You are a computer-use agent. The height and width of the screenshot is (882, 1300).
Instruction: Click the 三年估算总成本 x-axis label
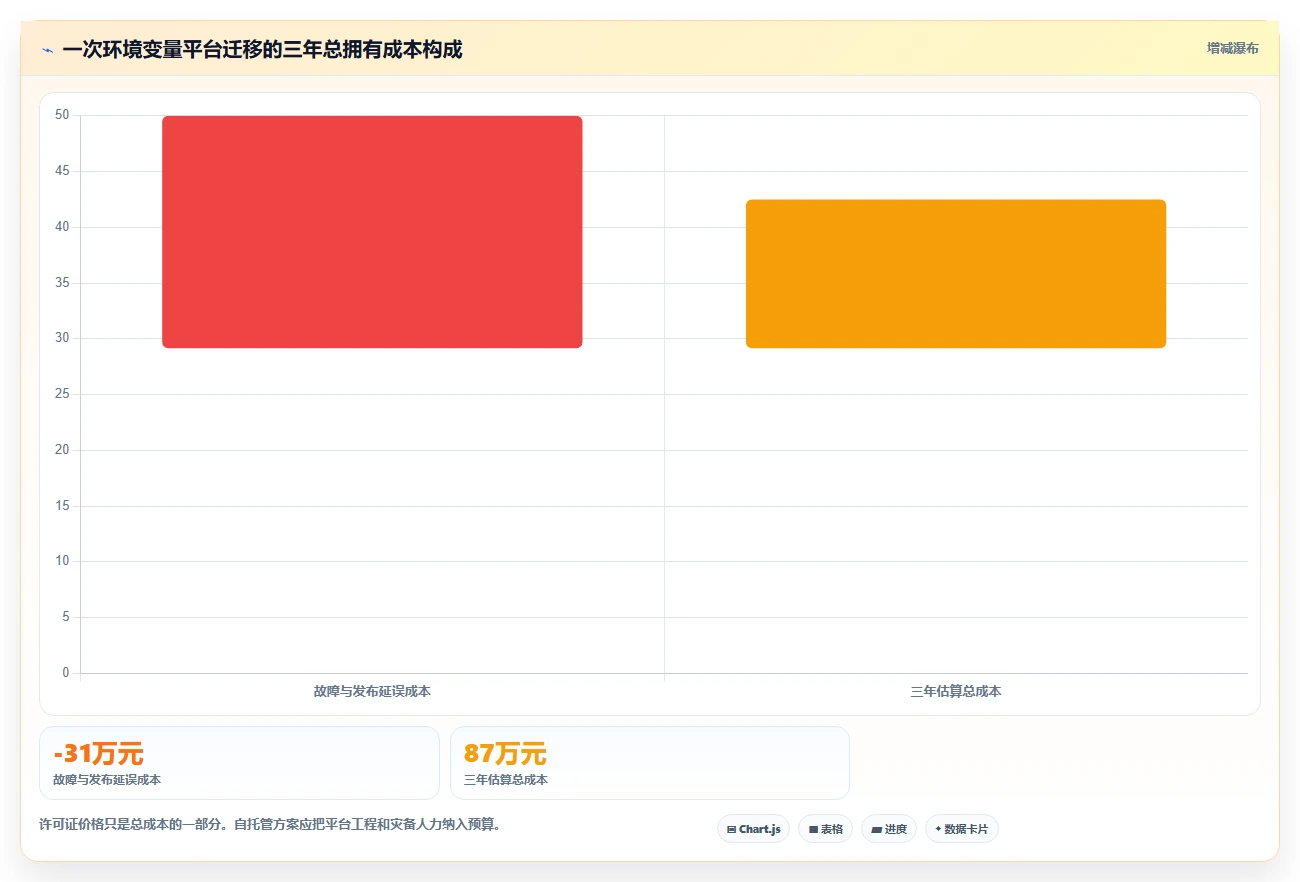tap(956, 691)
